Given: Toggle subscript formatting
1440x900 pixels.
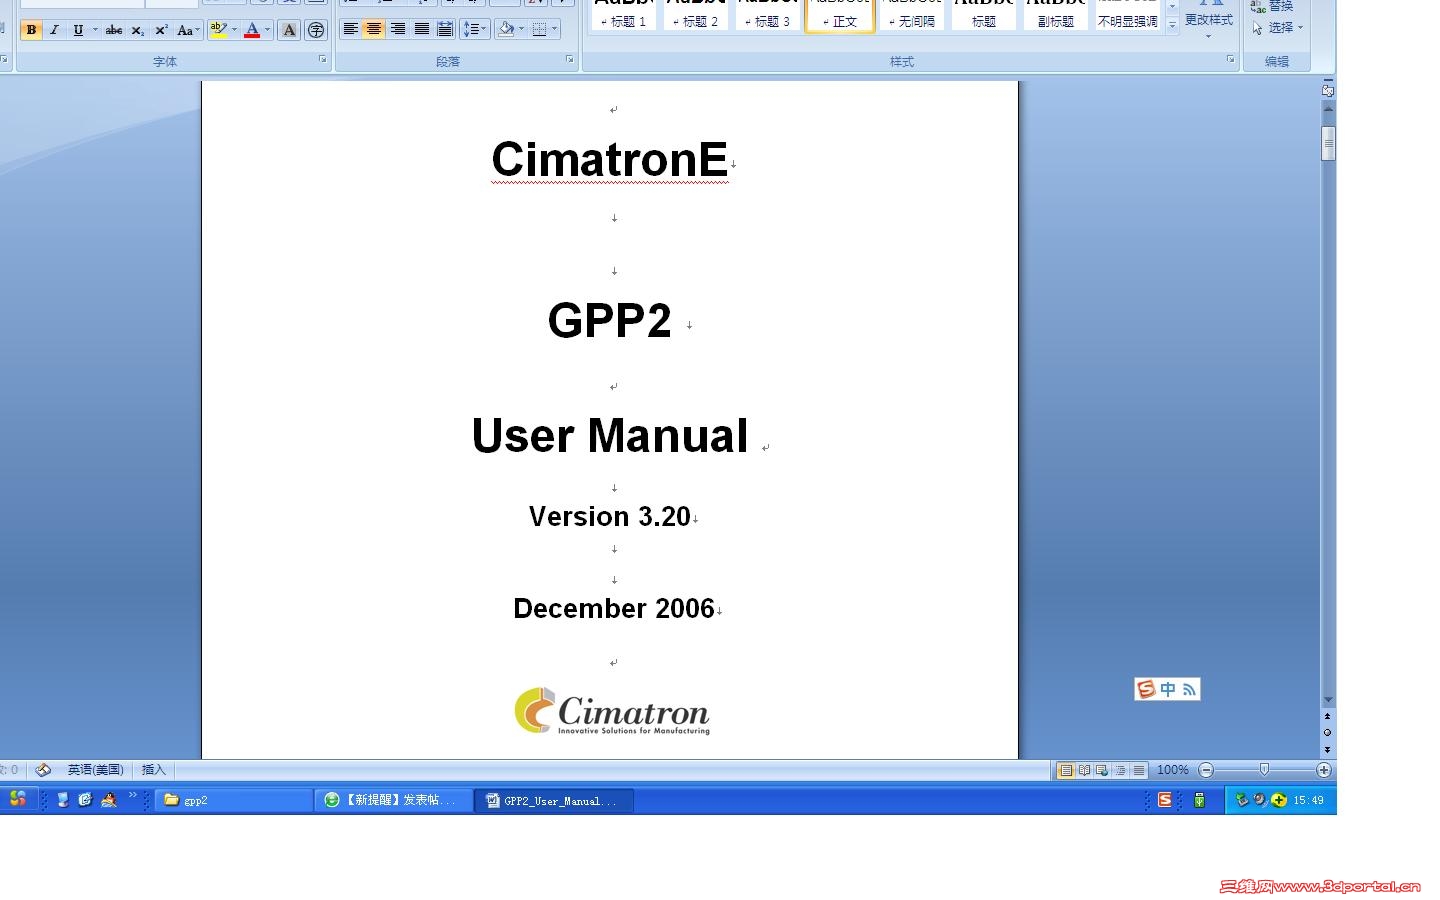Looking at the screenshot, I should (138, 30).
